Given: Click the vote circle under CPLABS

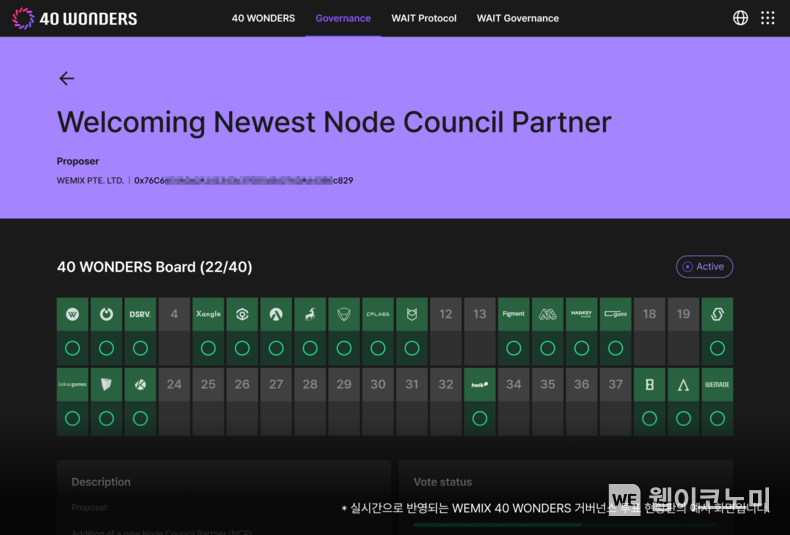Looking at the screenshot, I should coord(378,348).
